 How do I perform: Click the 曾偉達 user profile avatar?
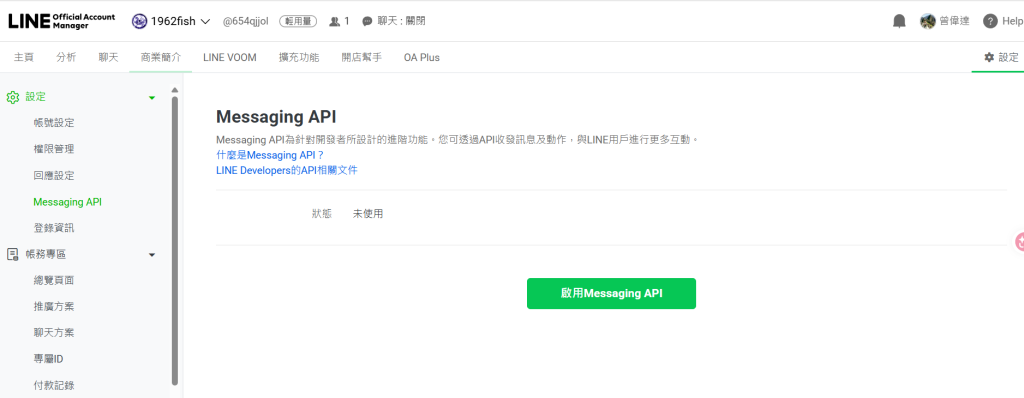click(x=927, y=21)
